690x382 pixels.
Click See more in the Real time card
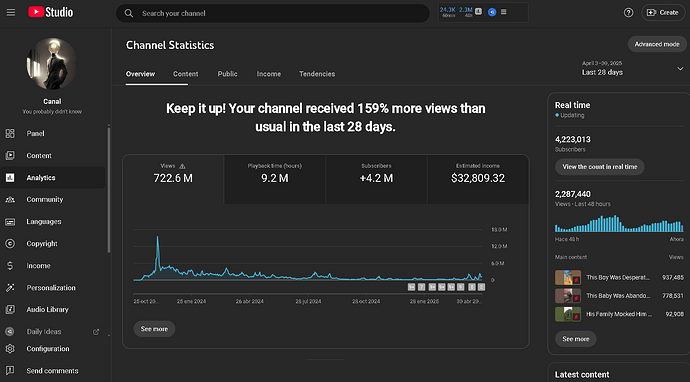pos(576,339)
